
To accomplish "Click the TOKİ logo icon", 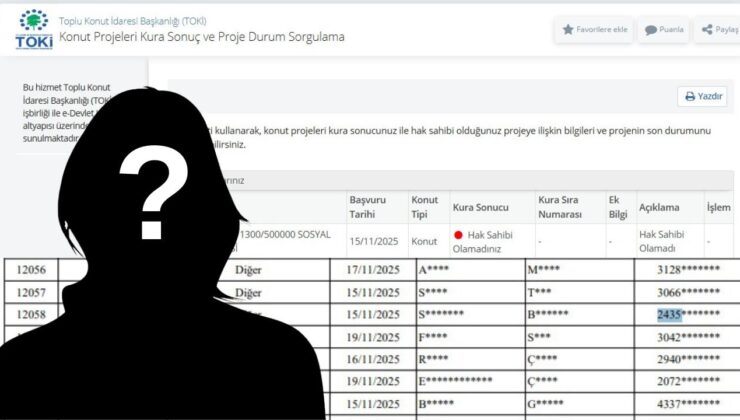I will coord(33,28).
